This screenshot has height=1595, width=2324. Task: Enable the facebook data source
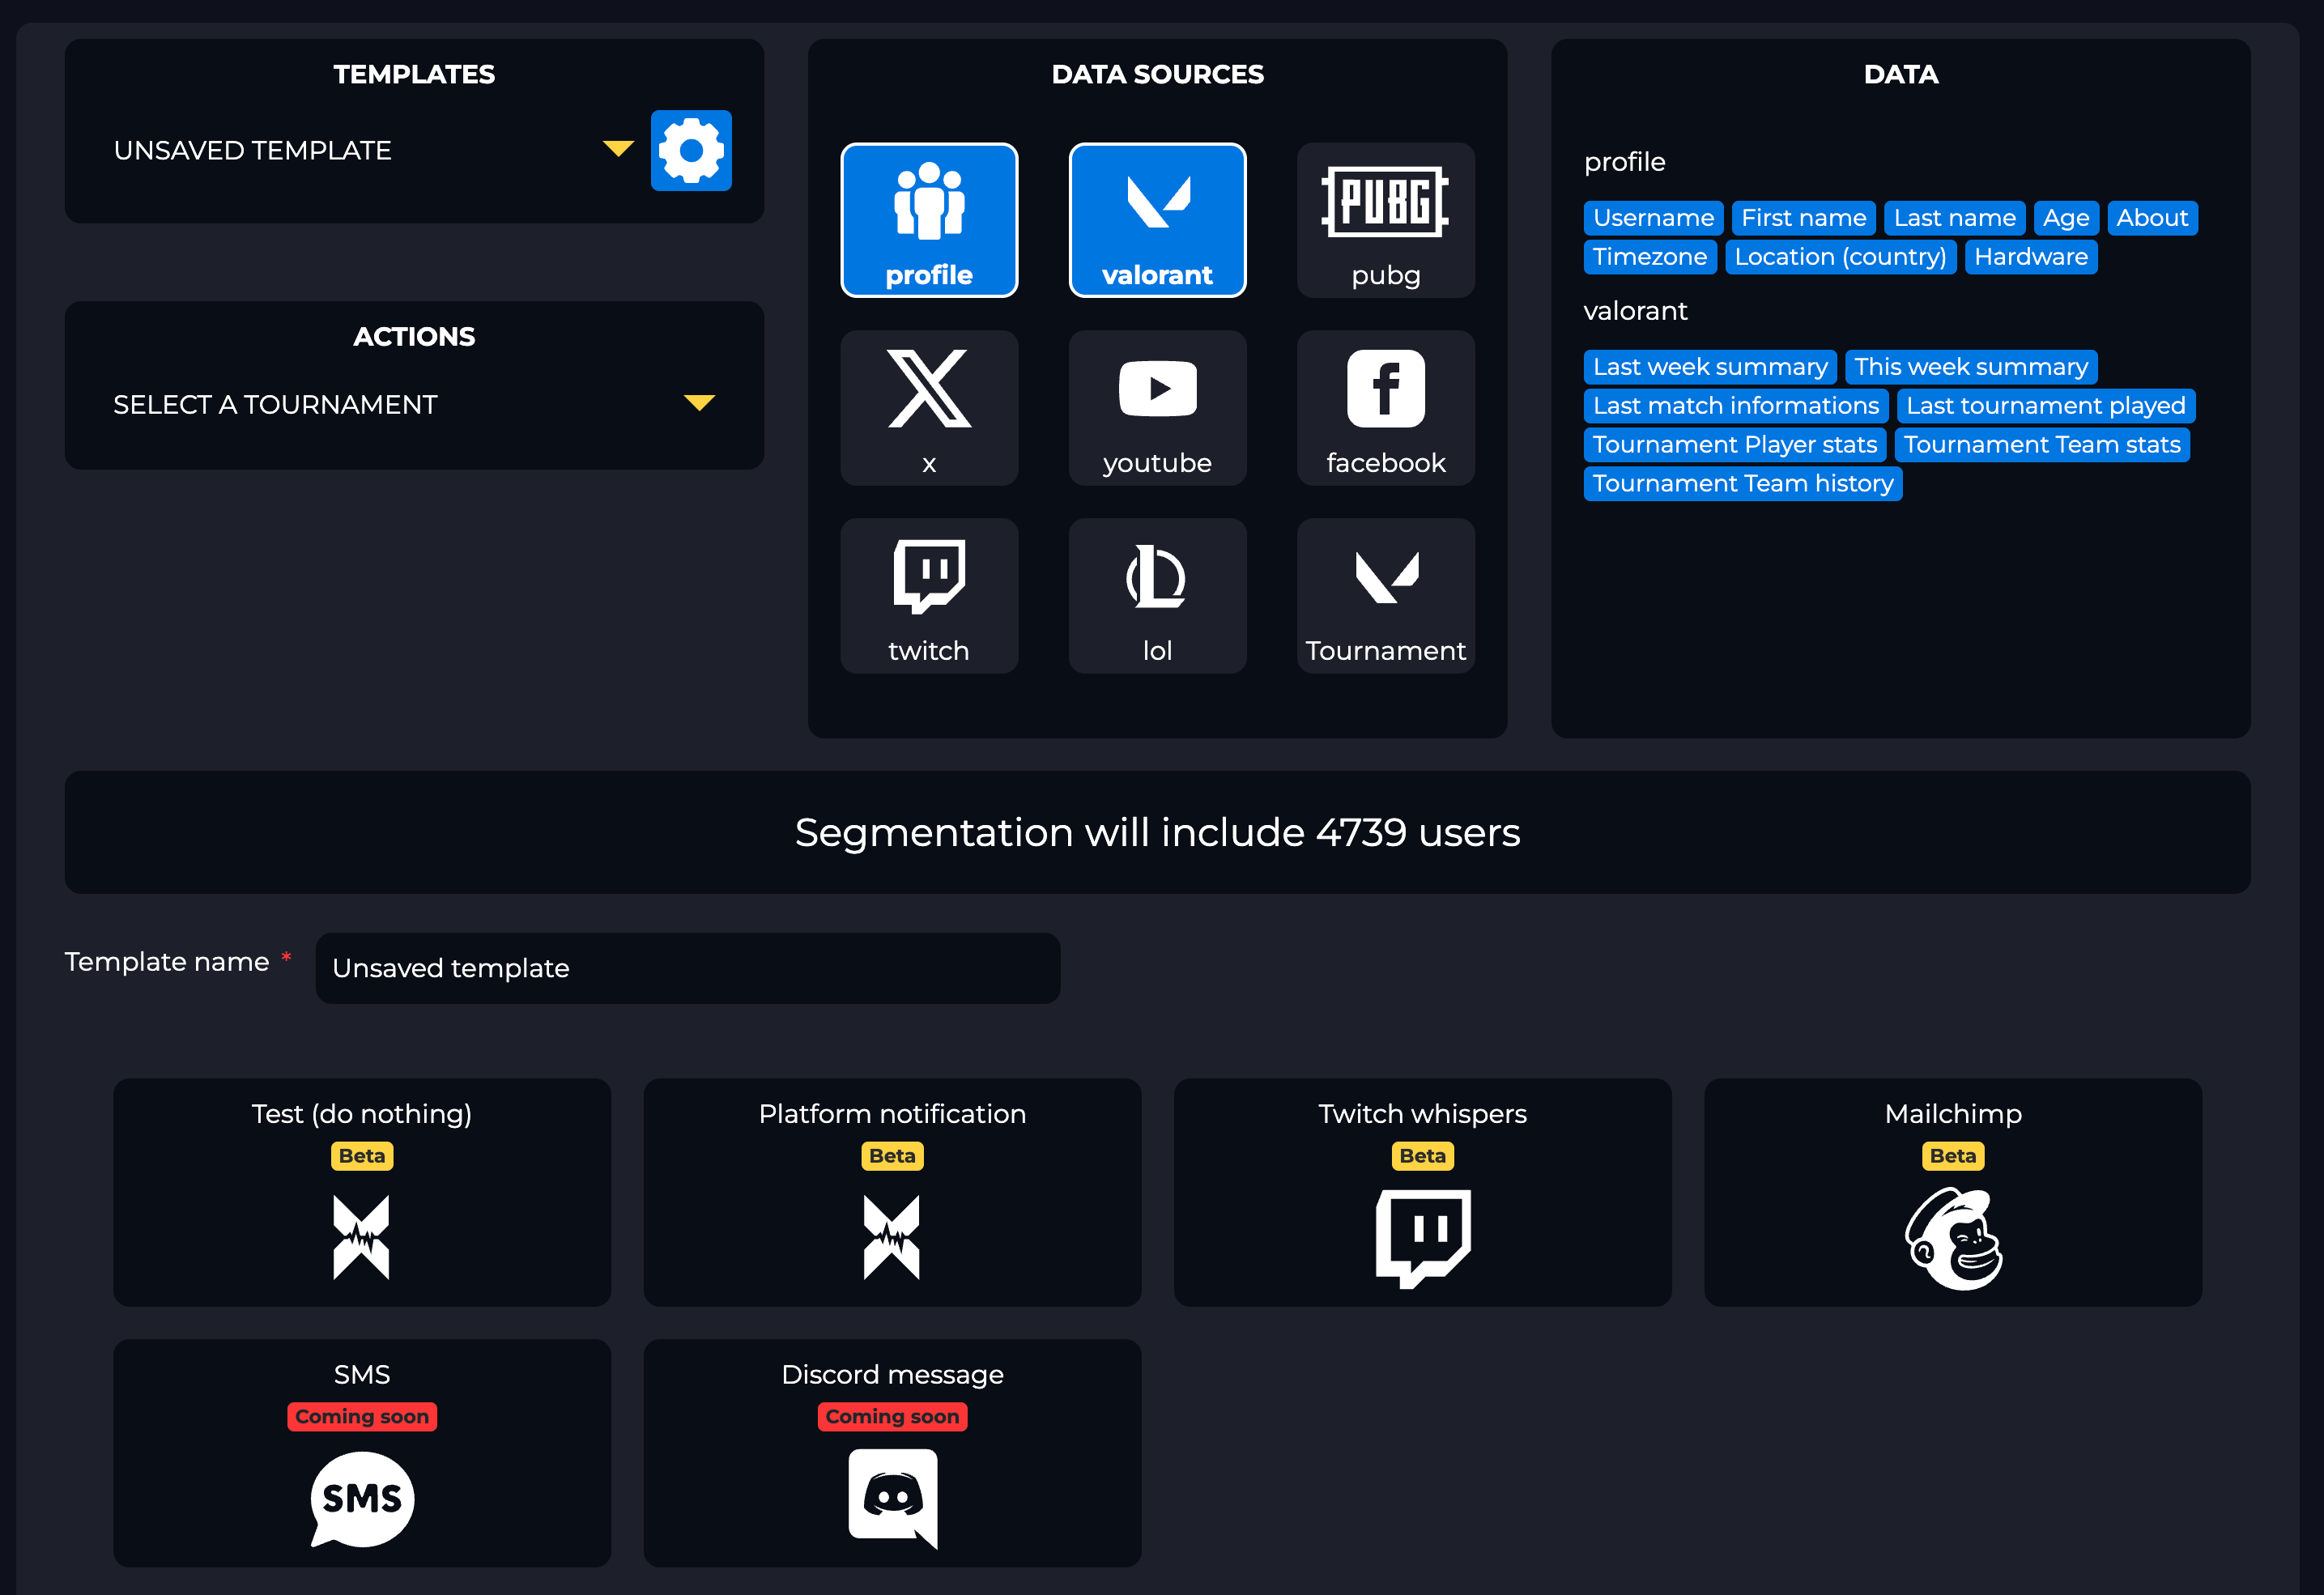[x=1385, y=408]
